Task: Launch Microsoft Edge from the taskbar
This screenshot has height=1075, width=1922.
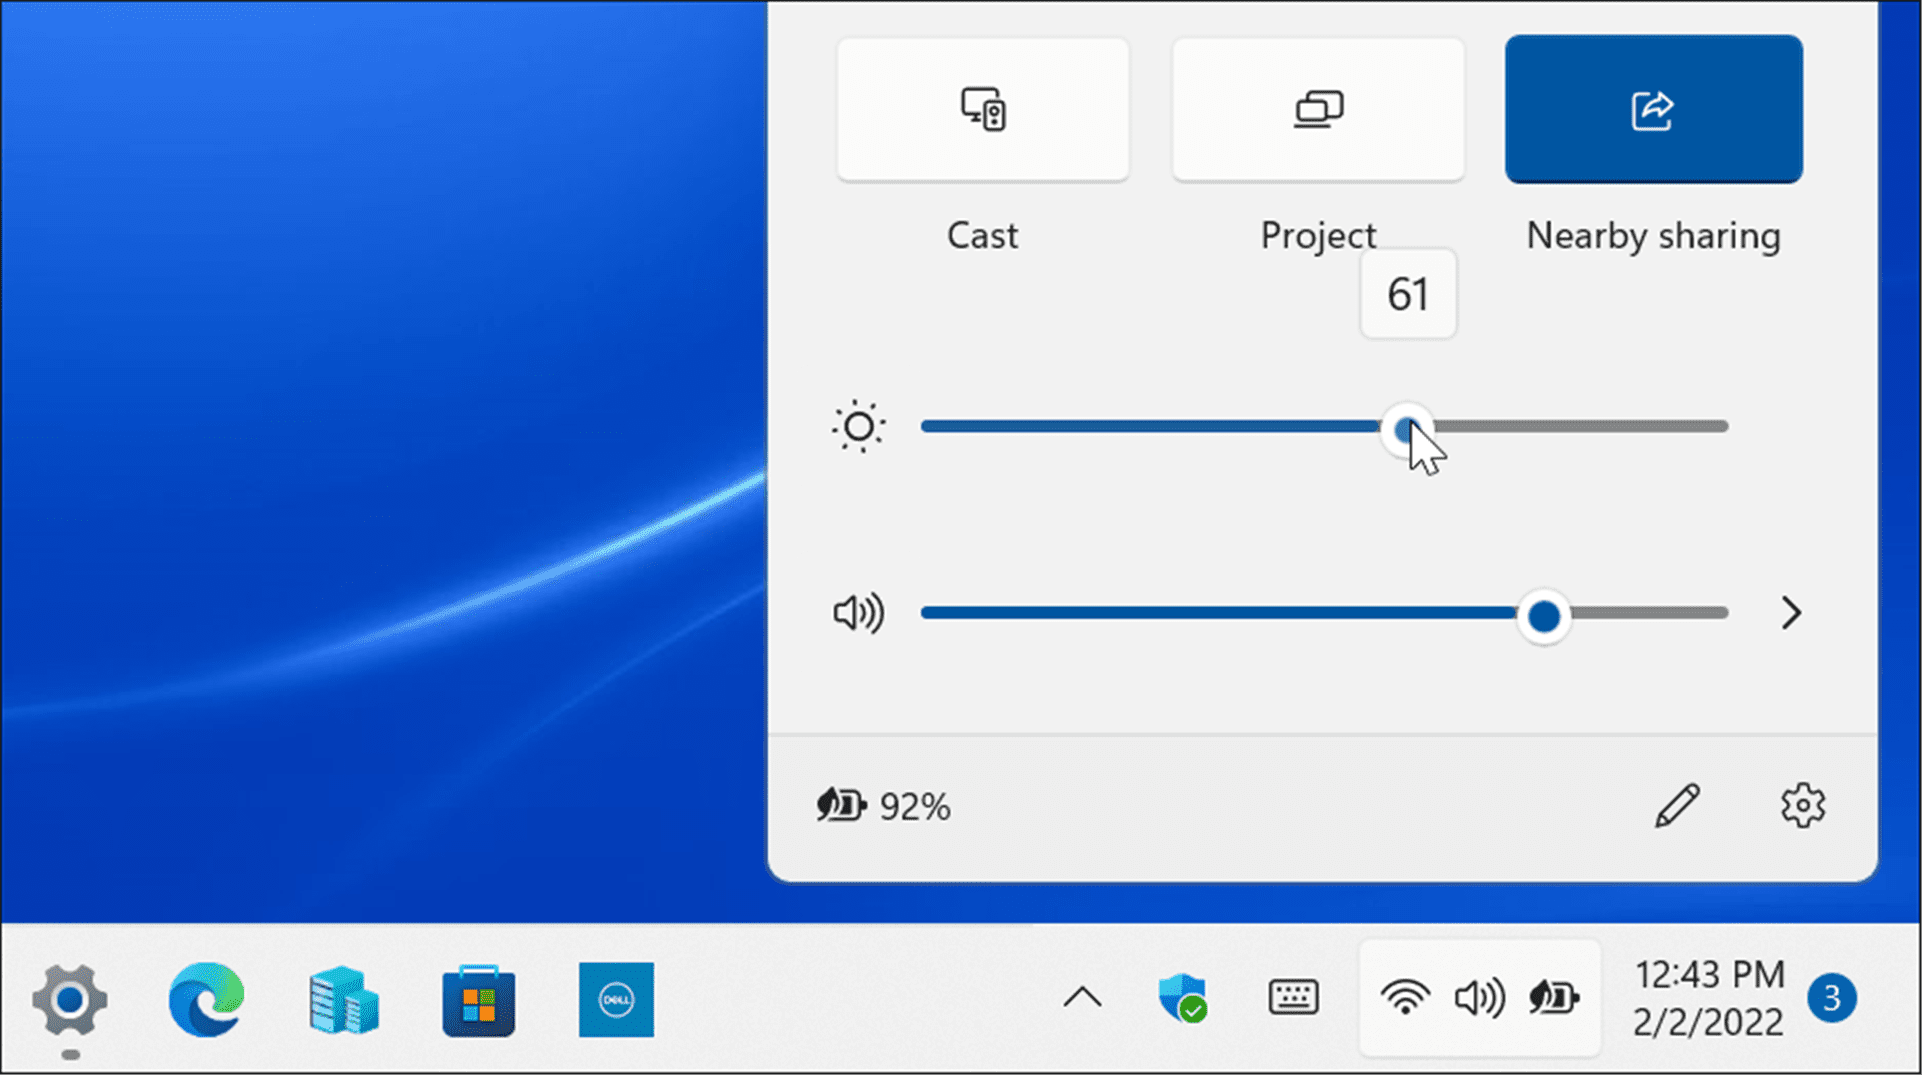Action: click(206, 1000)
